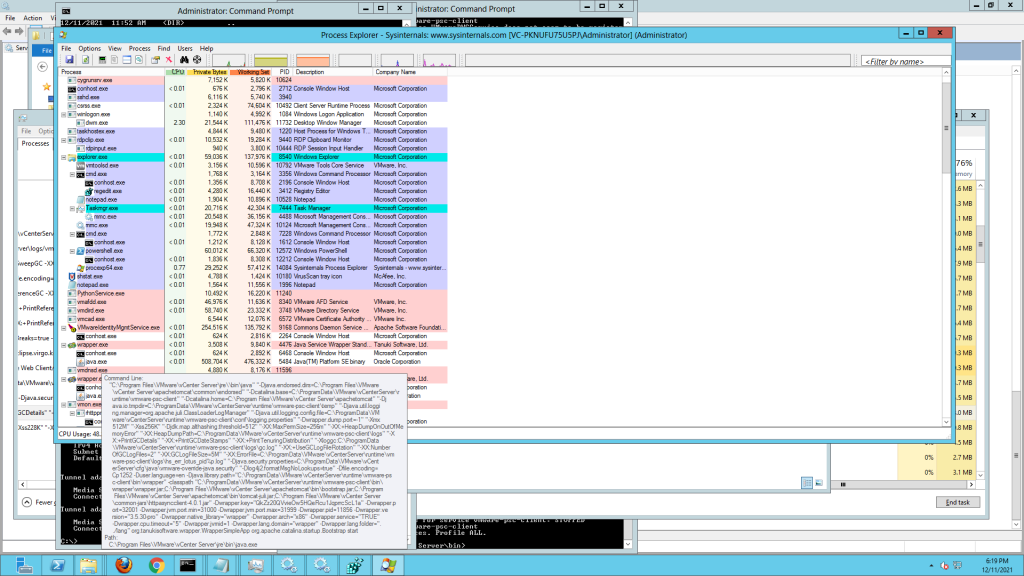Switch to Process Explorer in the taskbar
This screenshot has width=1024, height=576.
point(389,566)
